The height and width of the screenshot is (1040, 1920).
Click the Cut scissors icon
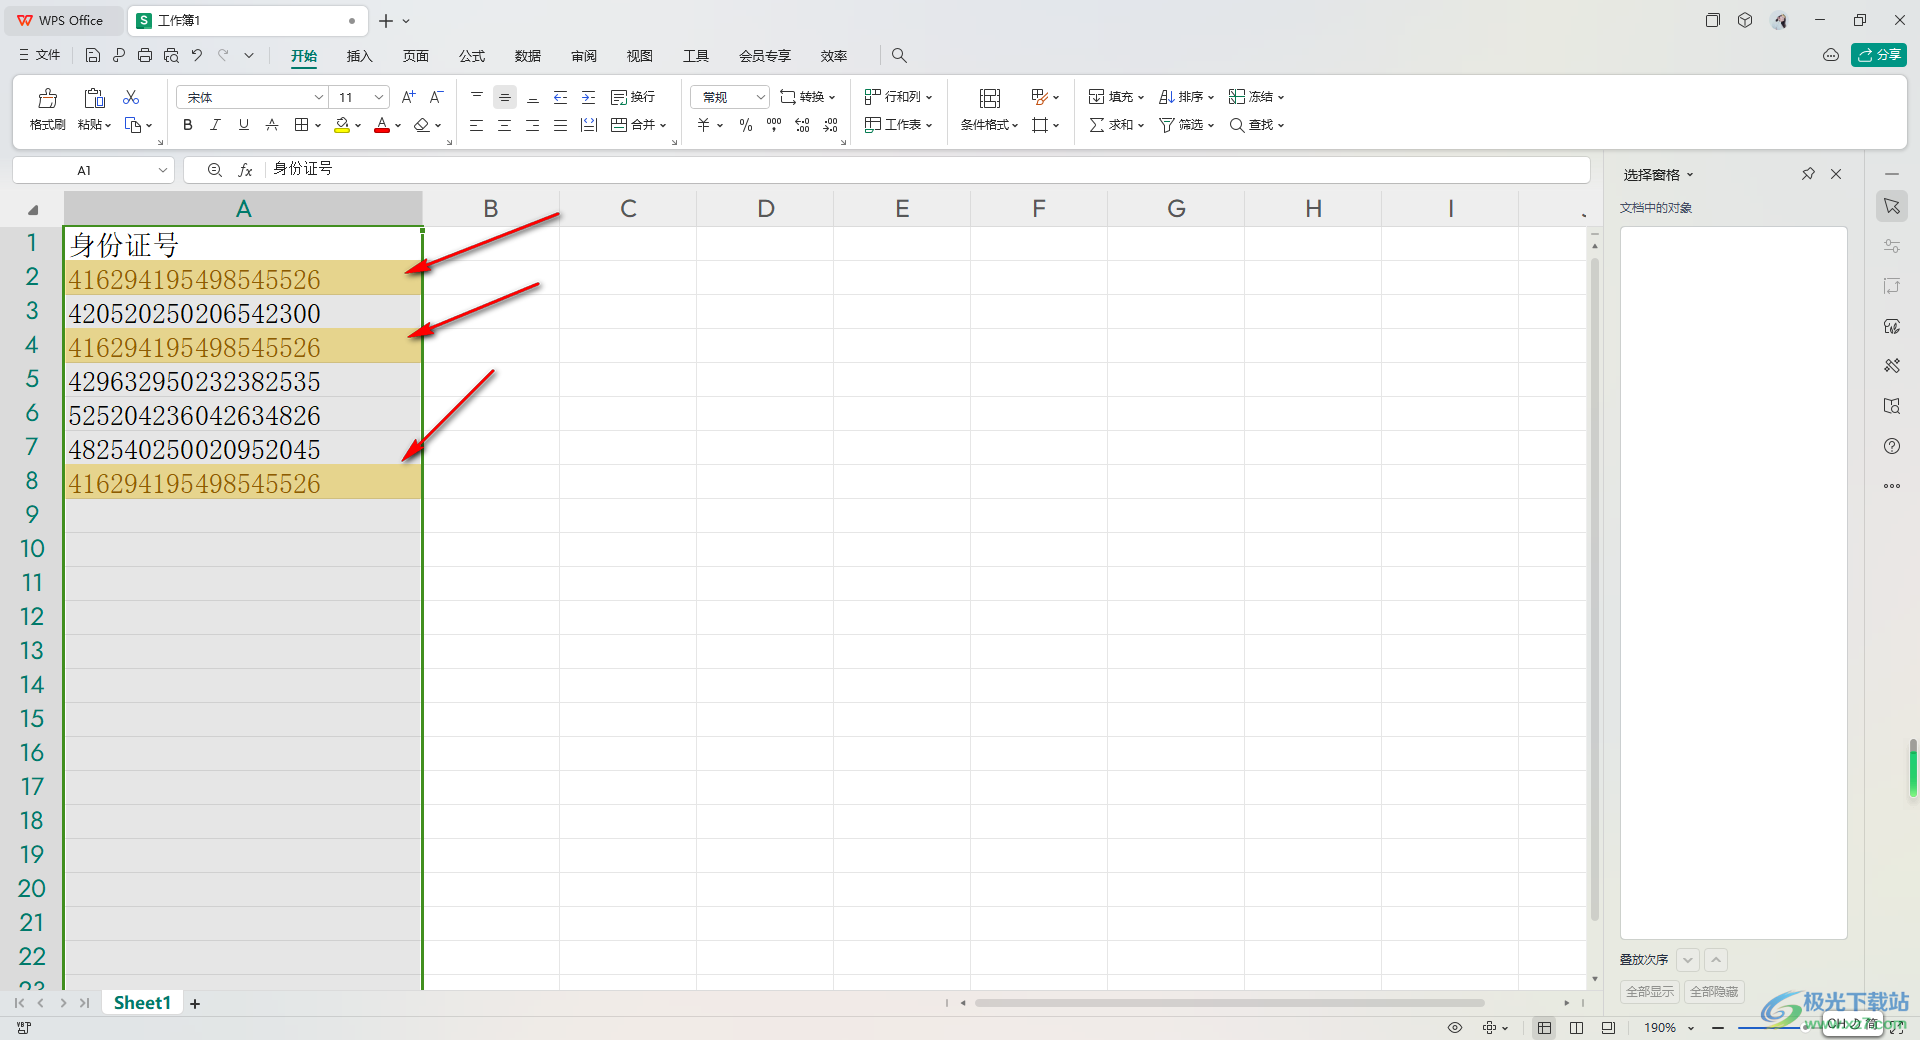coord(131,97)
